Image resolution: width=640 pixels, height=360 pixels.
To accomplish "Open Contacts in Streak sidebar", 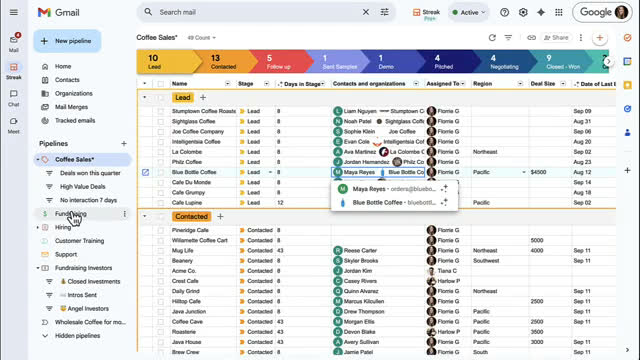I will (x=67, y=80).
